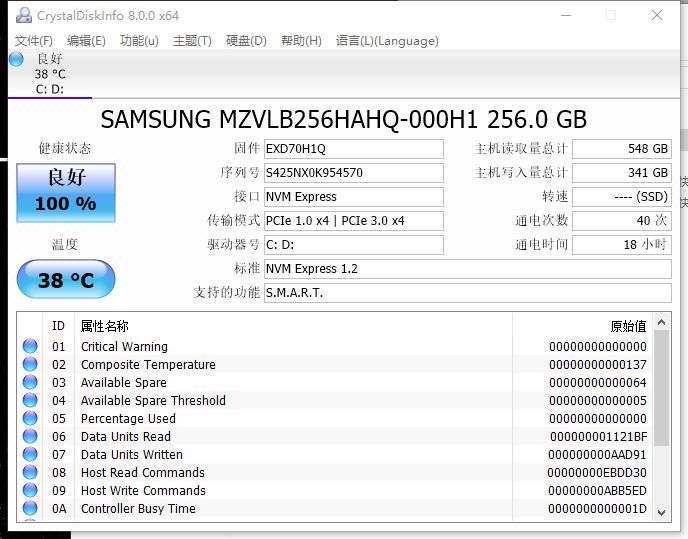688x539 pixels.
Task: Open the 功能(u) menu
Action: tap(139, 41)
